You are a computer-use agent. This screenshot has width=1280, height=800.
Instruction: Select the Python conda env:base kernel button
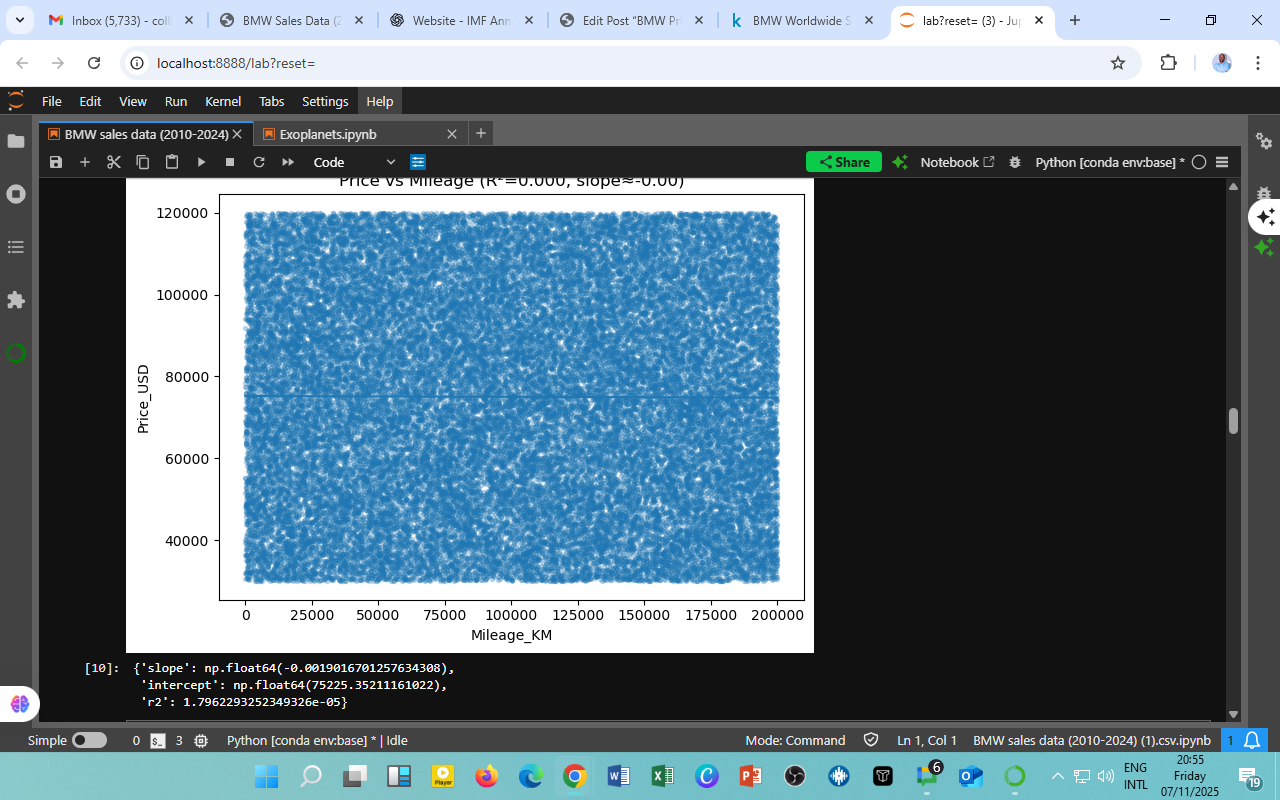(x=1109, y=162)
